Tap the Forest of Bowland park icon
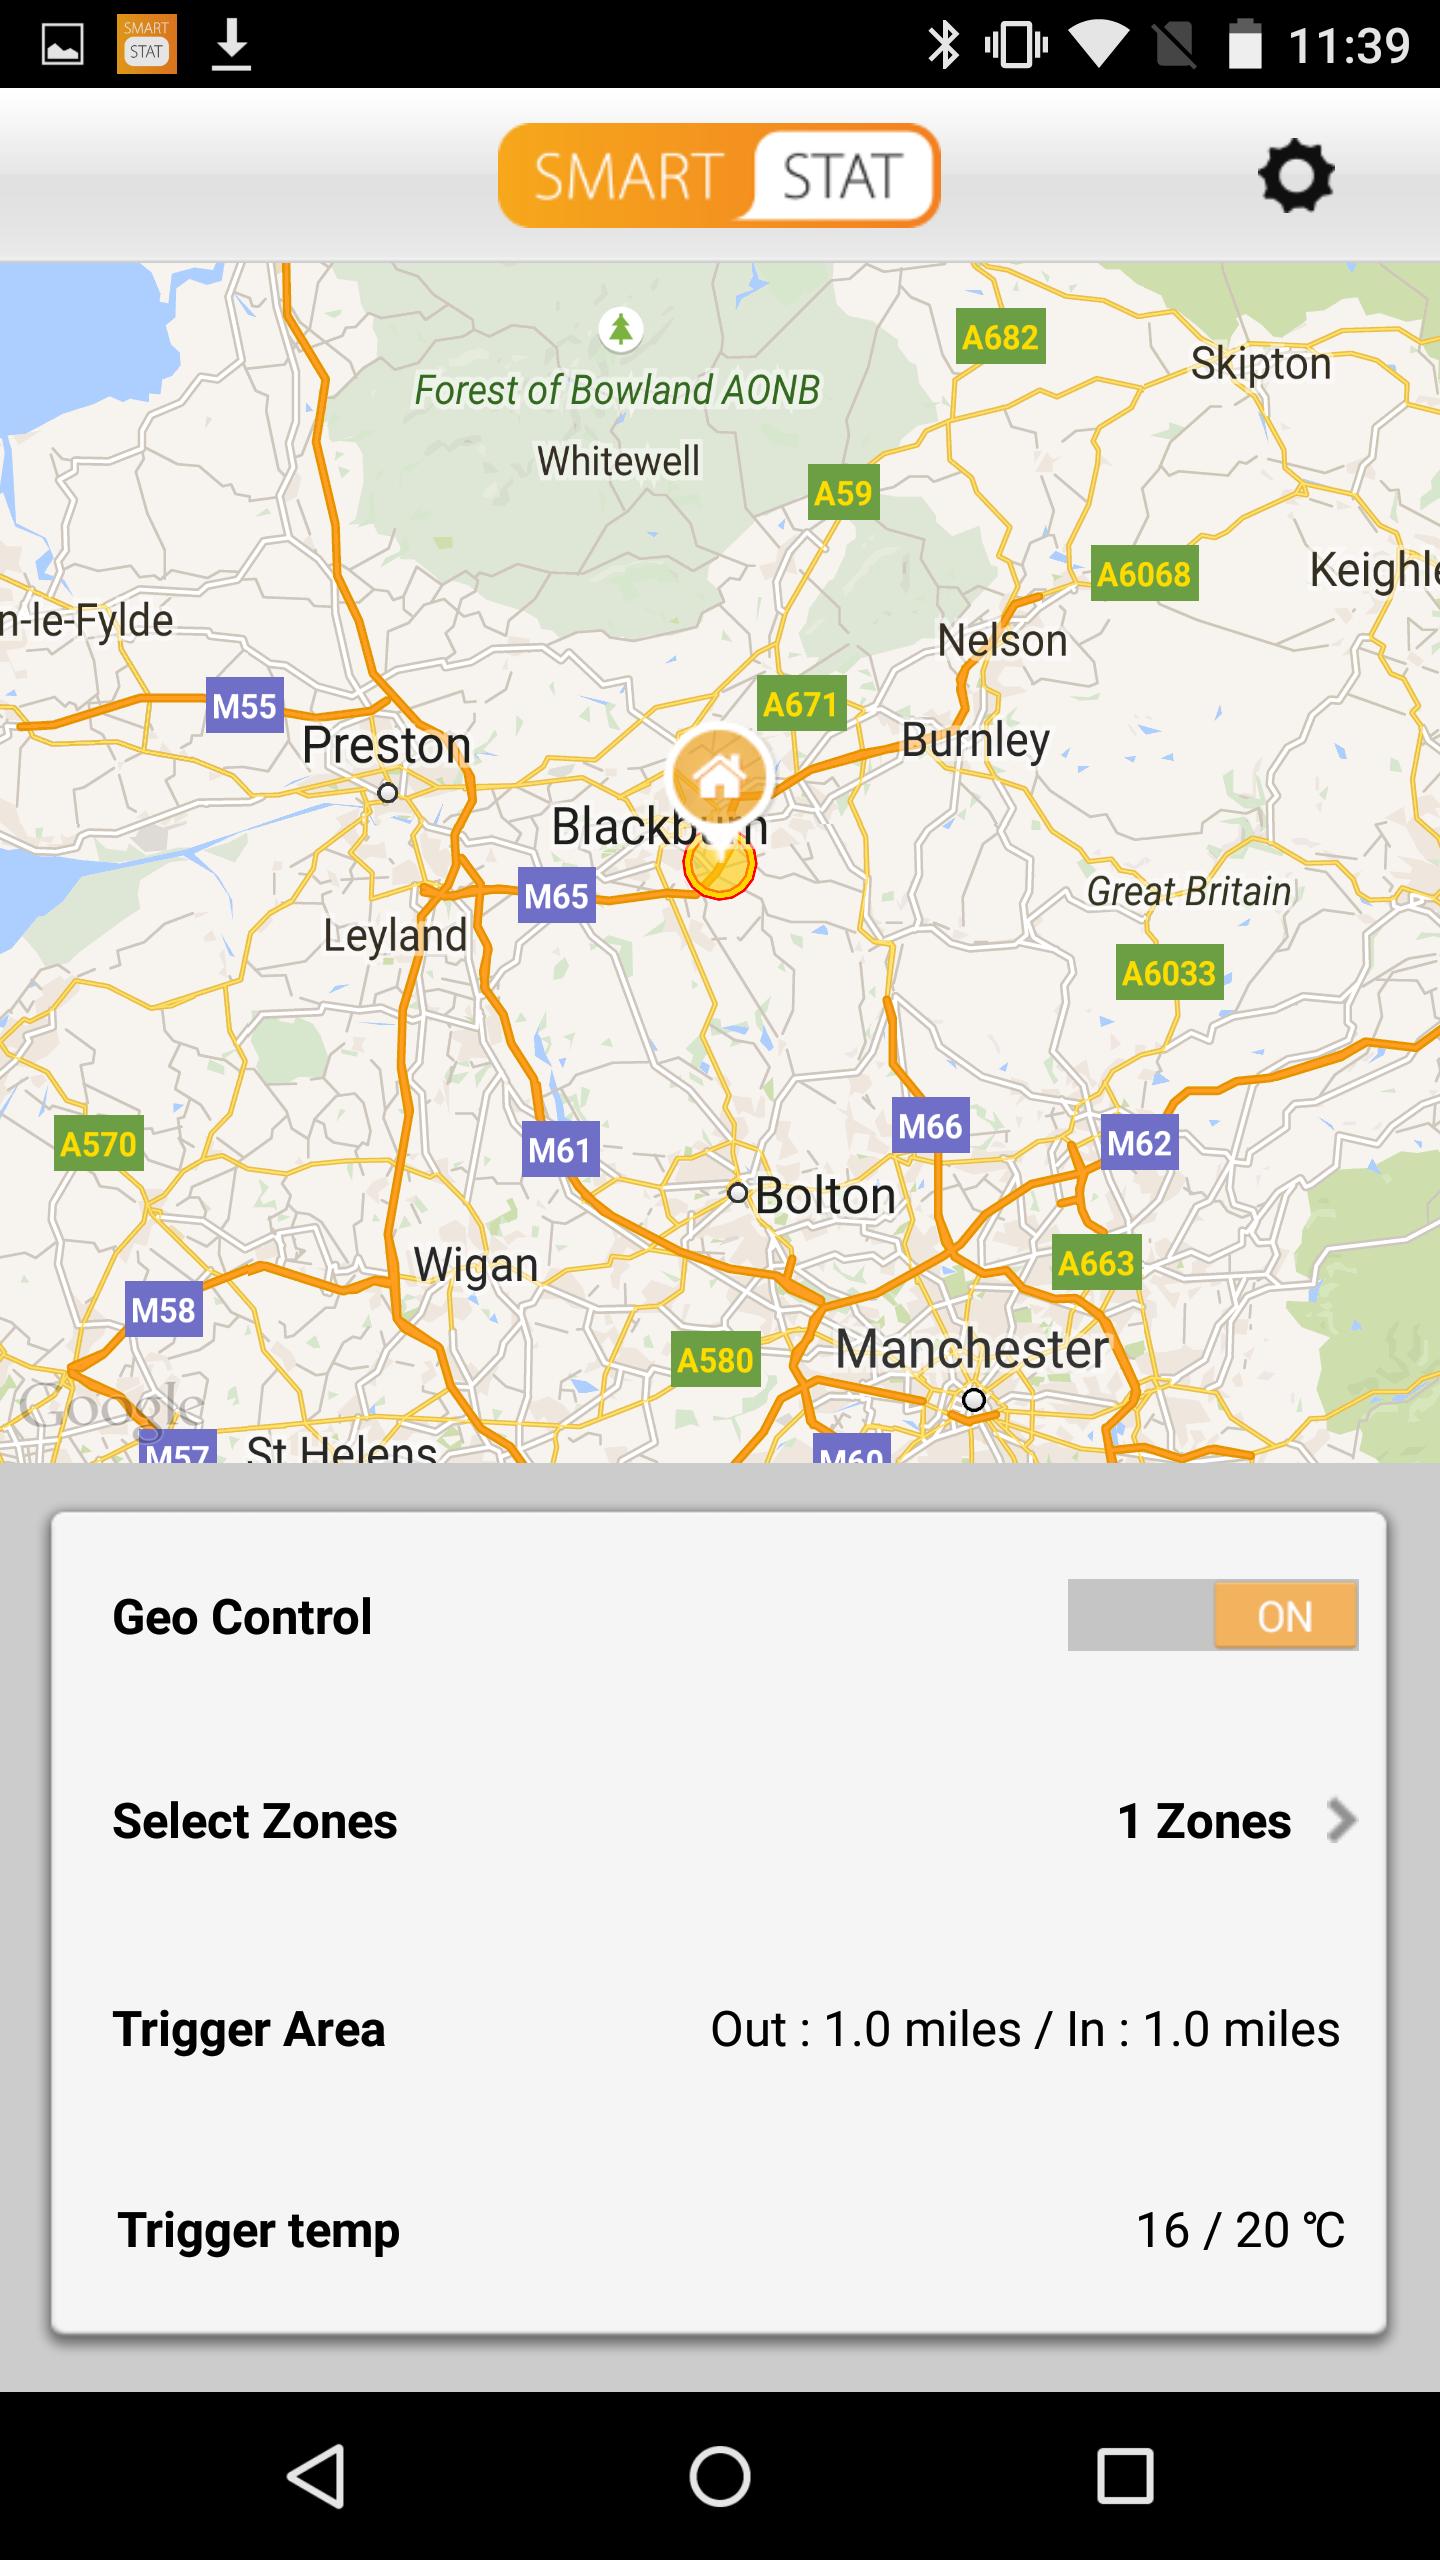1440x2560 pixels. tap(621, 328)
